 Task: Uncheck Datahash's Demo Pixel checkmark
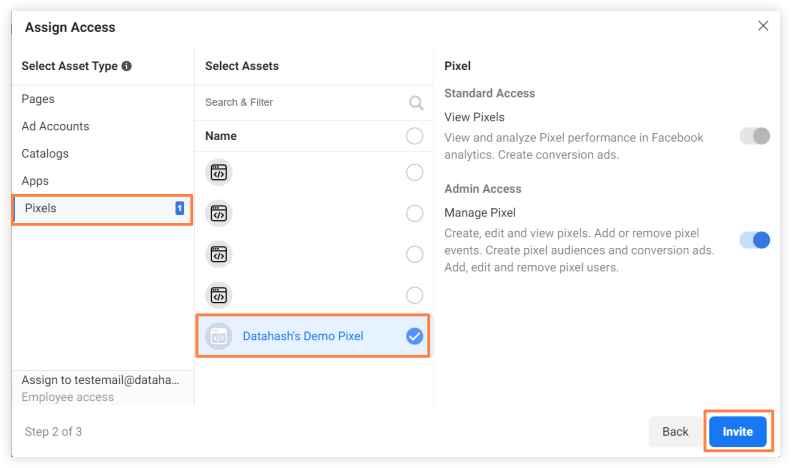coord(415,336)
